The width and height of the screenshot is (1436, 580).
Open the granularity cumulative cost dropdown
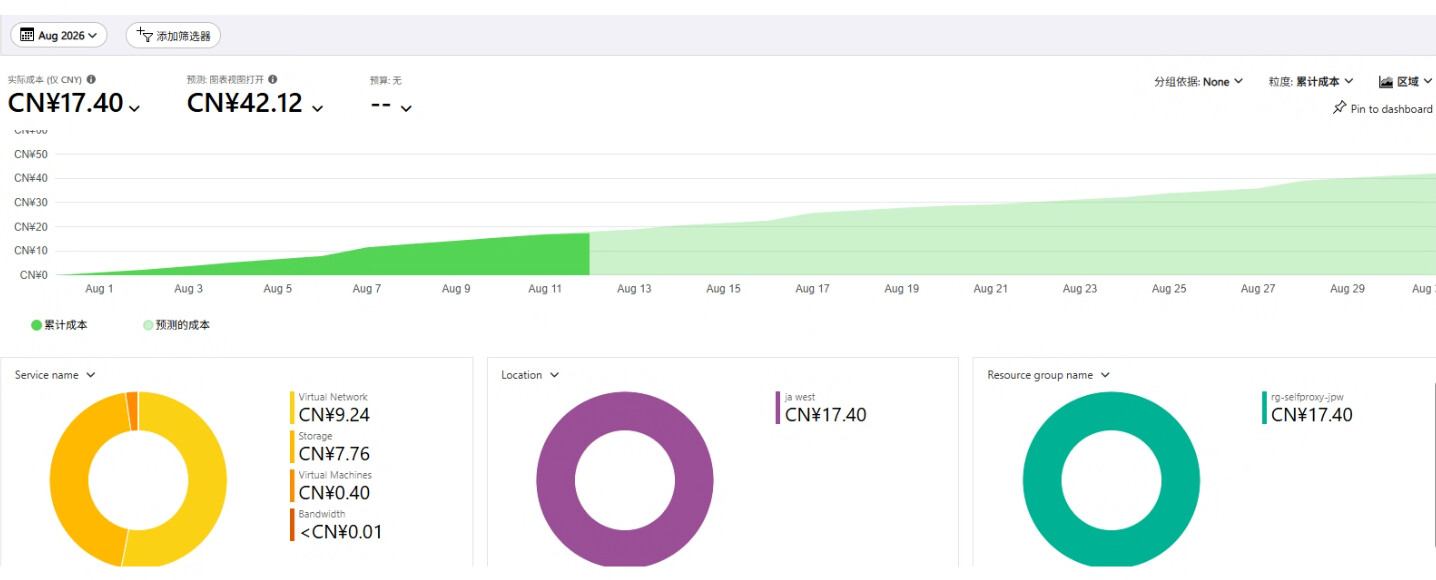(x=1311, y=82)
